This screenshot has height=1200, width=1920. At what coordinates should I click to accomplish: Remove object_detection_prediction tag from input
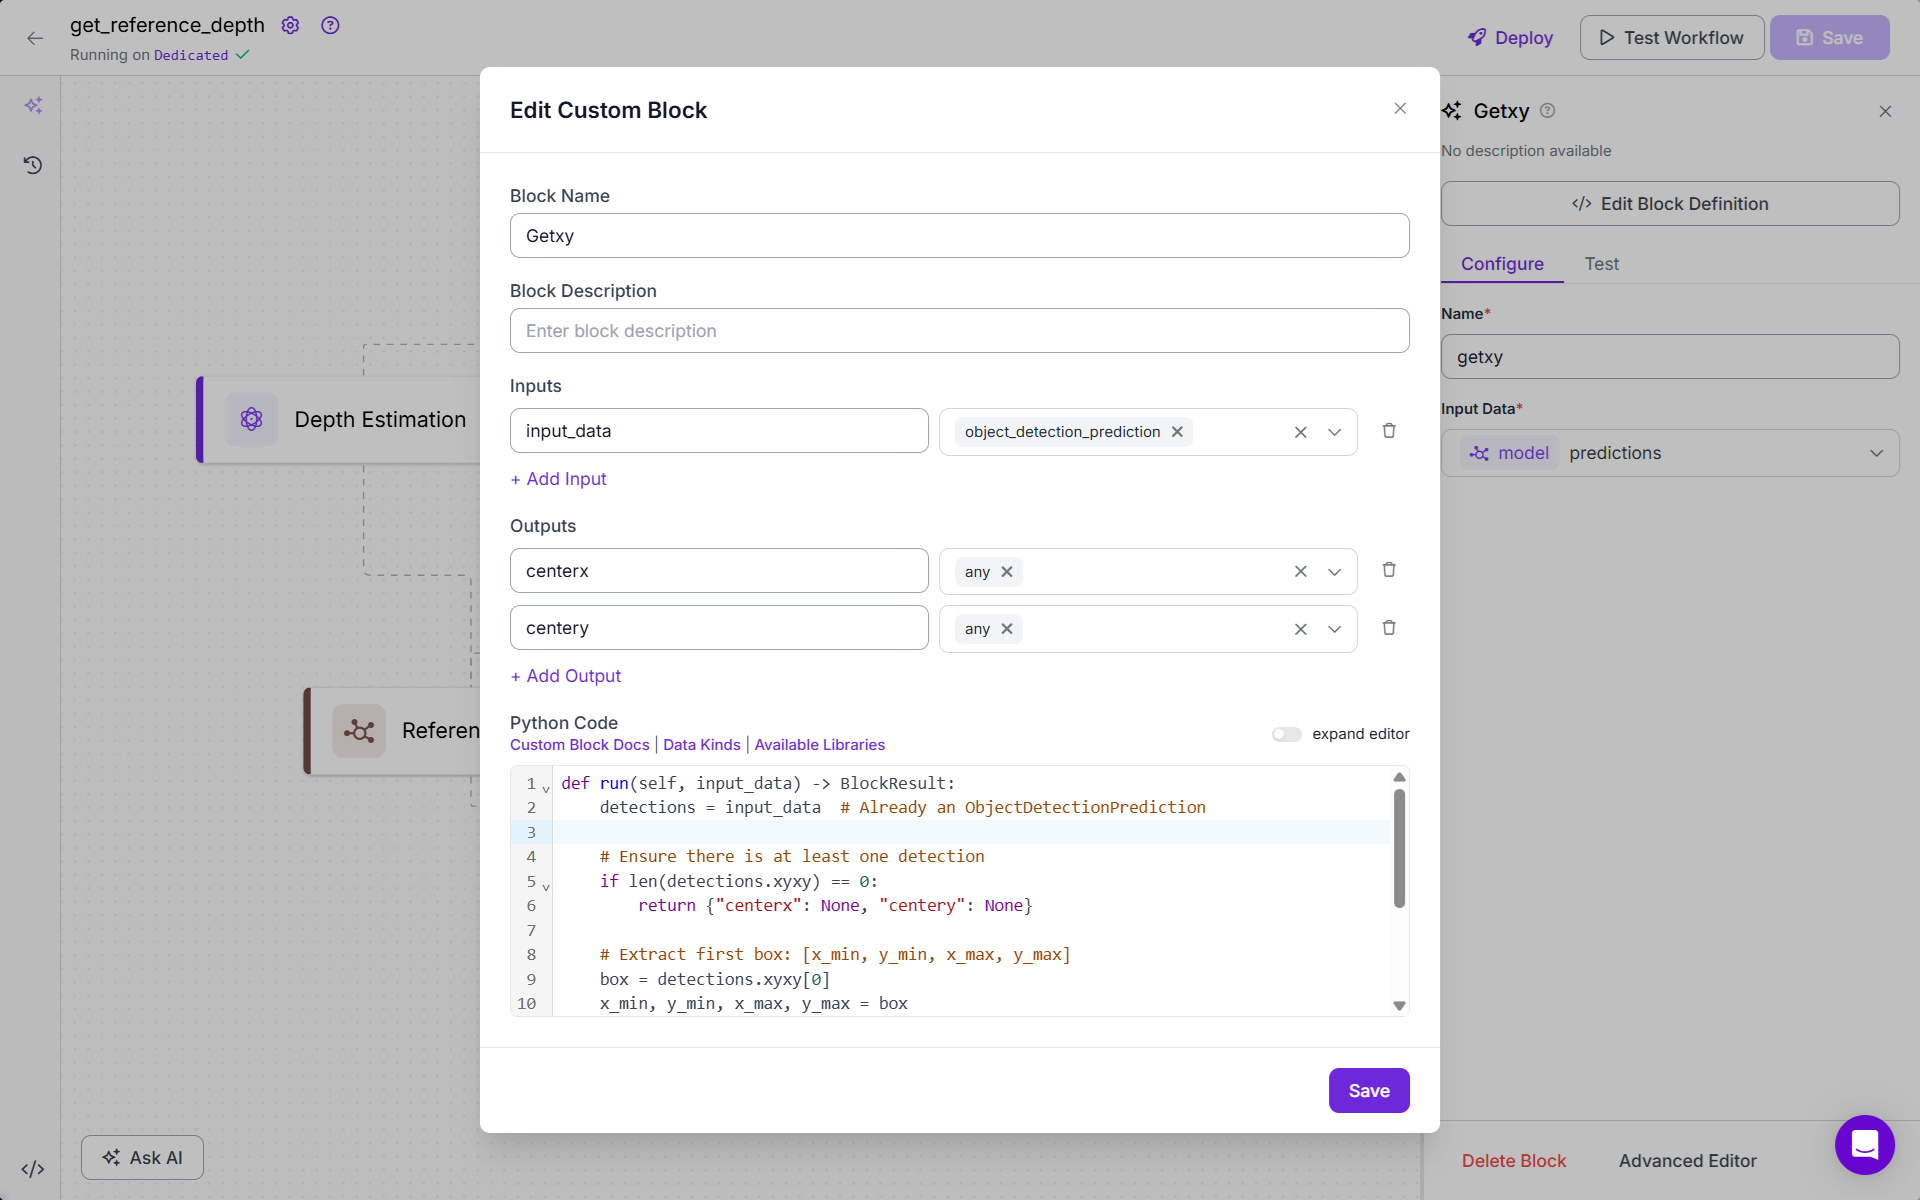tap(1177, 432)
